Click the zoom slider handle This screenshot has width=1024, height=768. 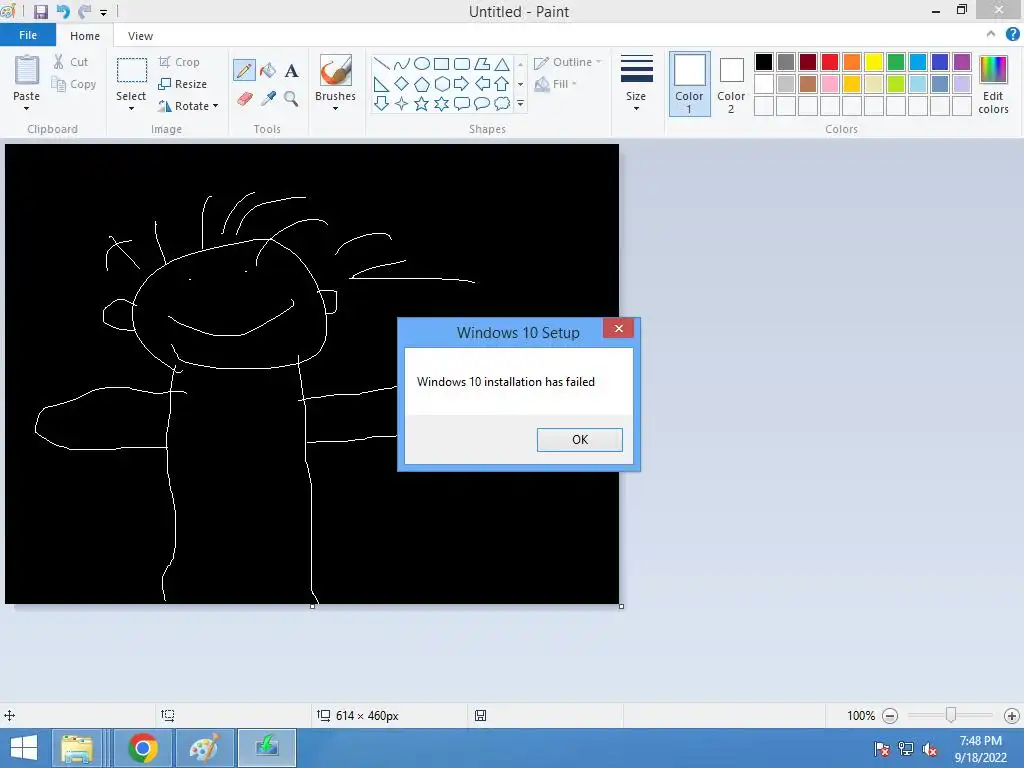(951, 715)
